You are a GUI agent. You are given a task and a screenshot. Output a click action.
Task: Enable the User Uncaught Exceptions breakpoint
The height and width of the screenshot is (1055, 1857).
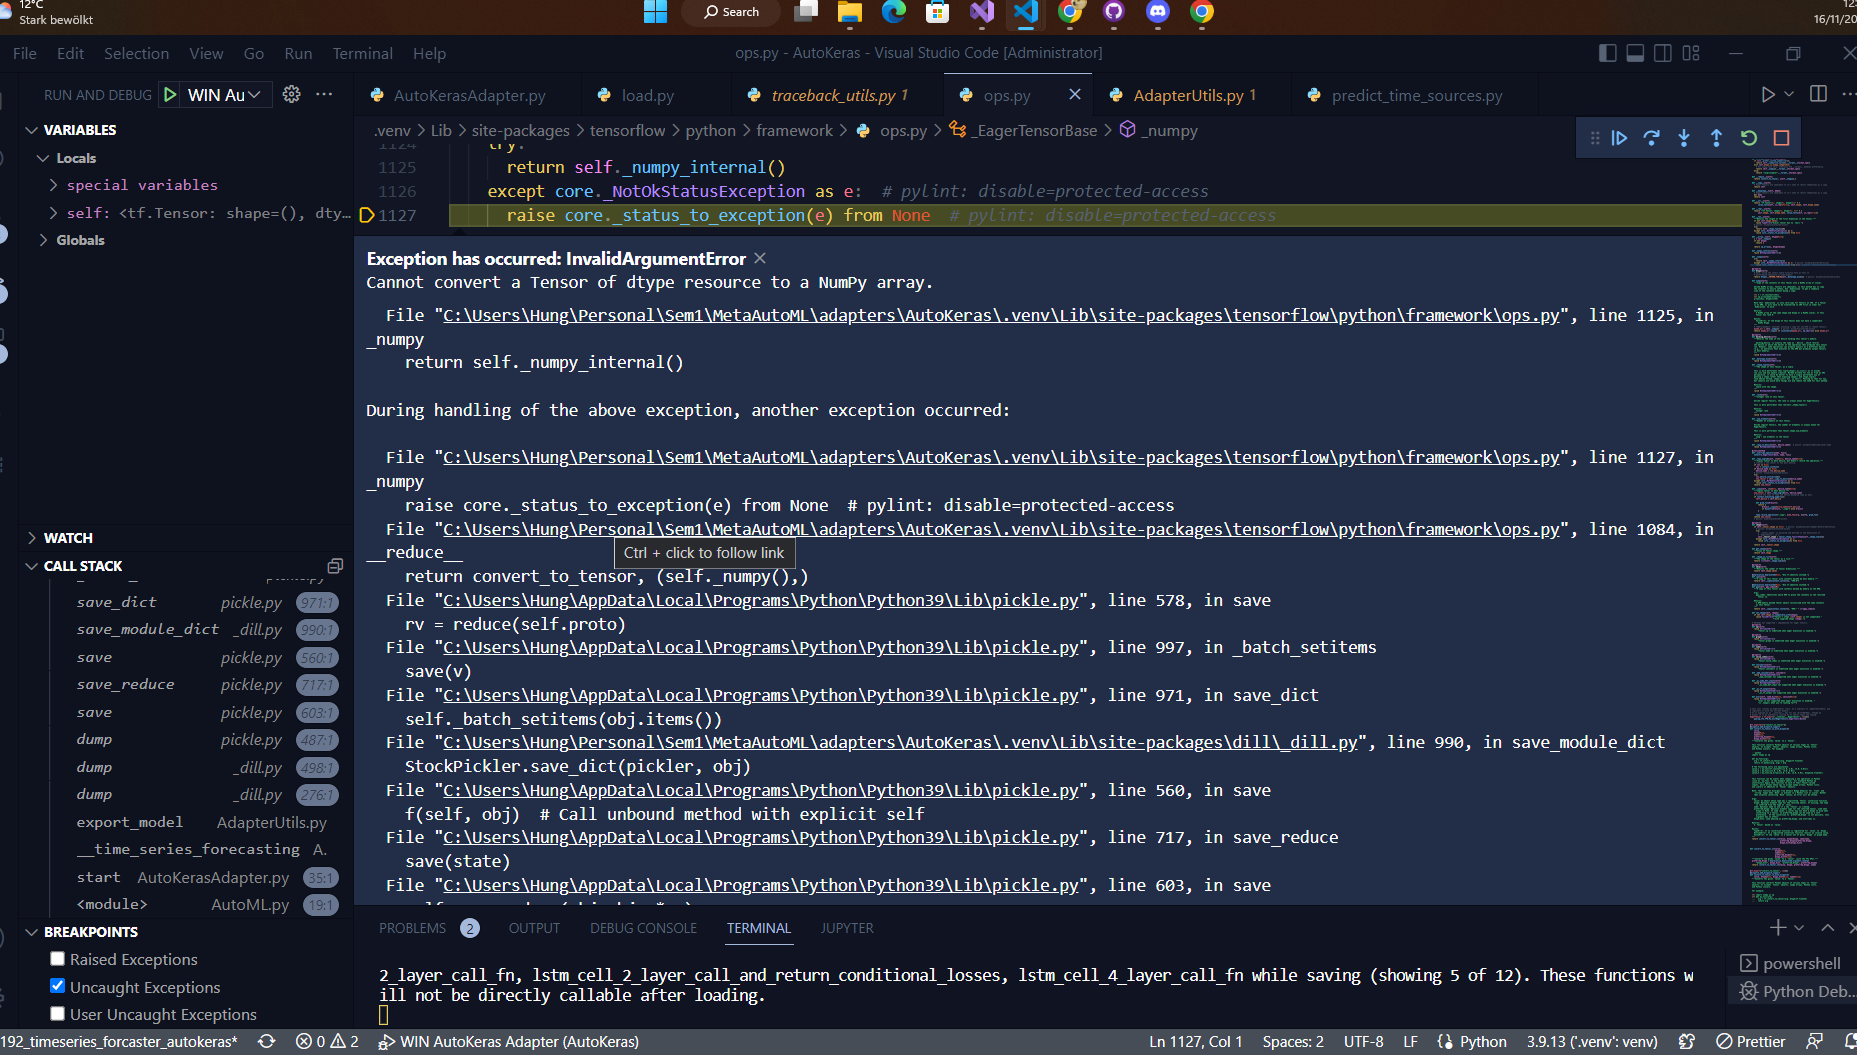pyautogui.click(x=57, y=1013)
